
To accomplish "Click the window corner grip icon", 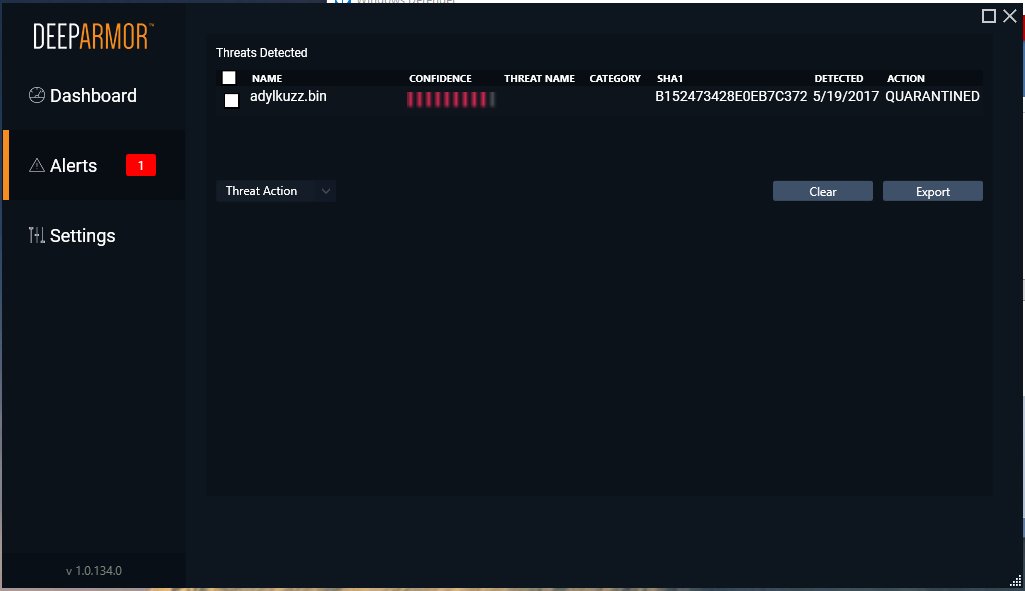I will 1015,581.
